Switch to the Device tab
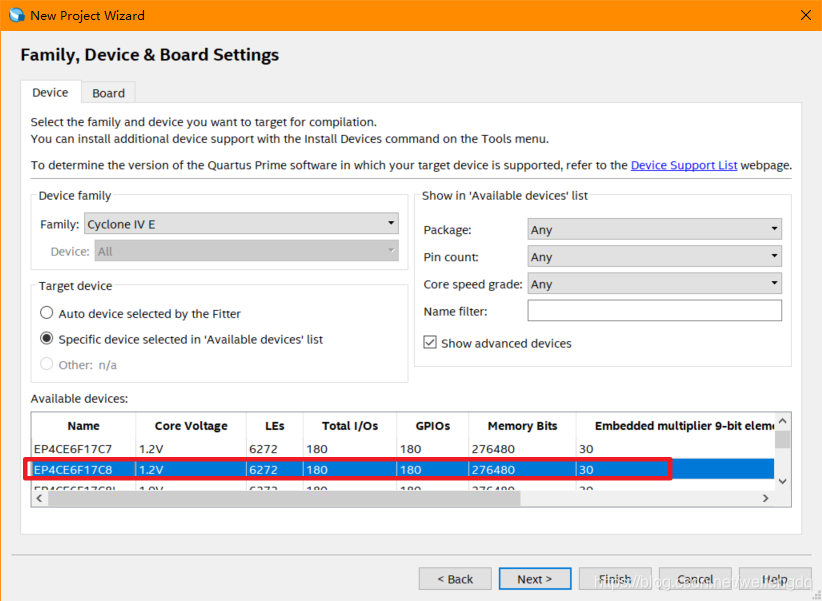 click(x=50, y=92)
